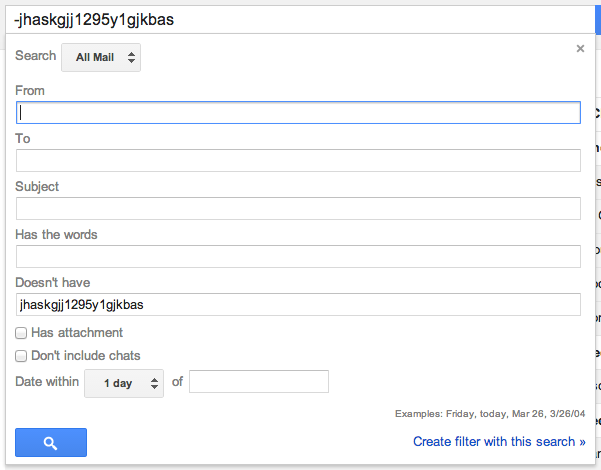Viewport: 601px width, 470px height.
Task: Enable the Has attachment checkbox
Action: [x=21, y=333]
